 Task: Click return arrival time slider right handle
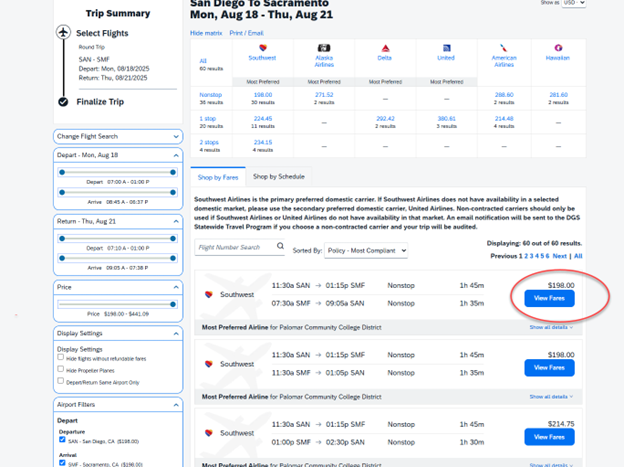[173, 258]
